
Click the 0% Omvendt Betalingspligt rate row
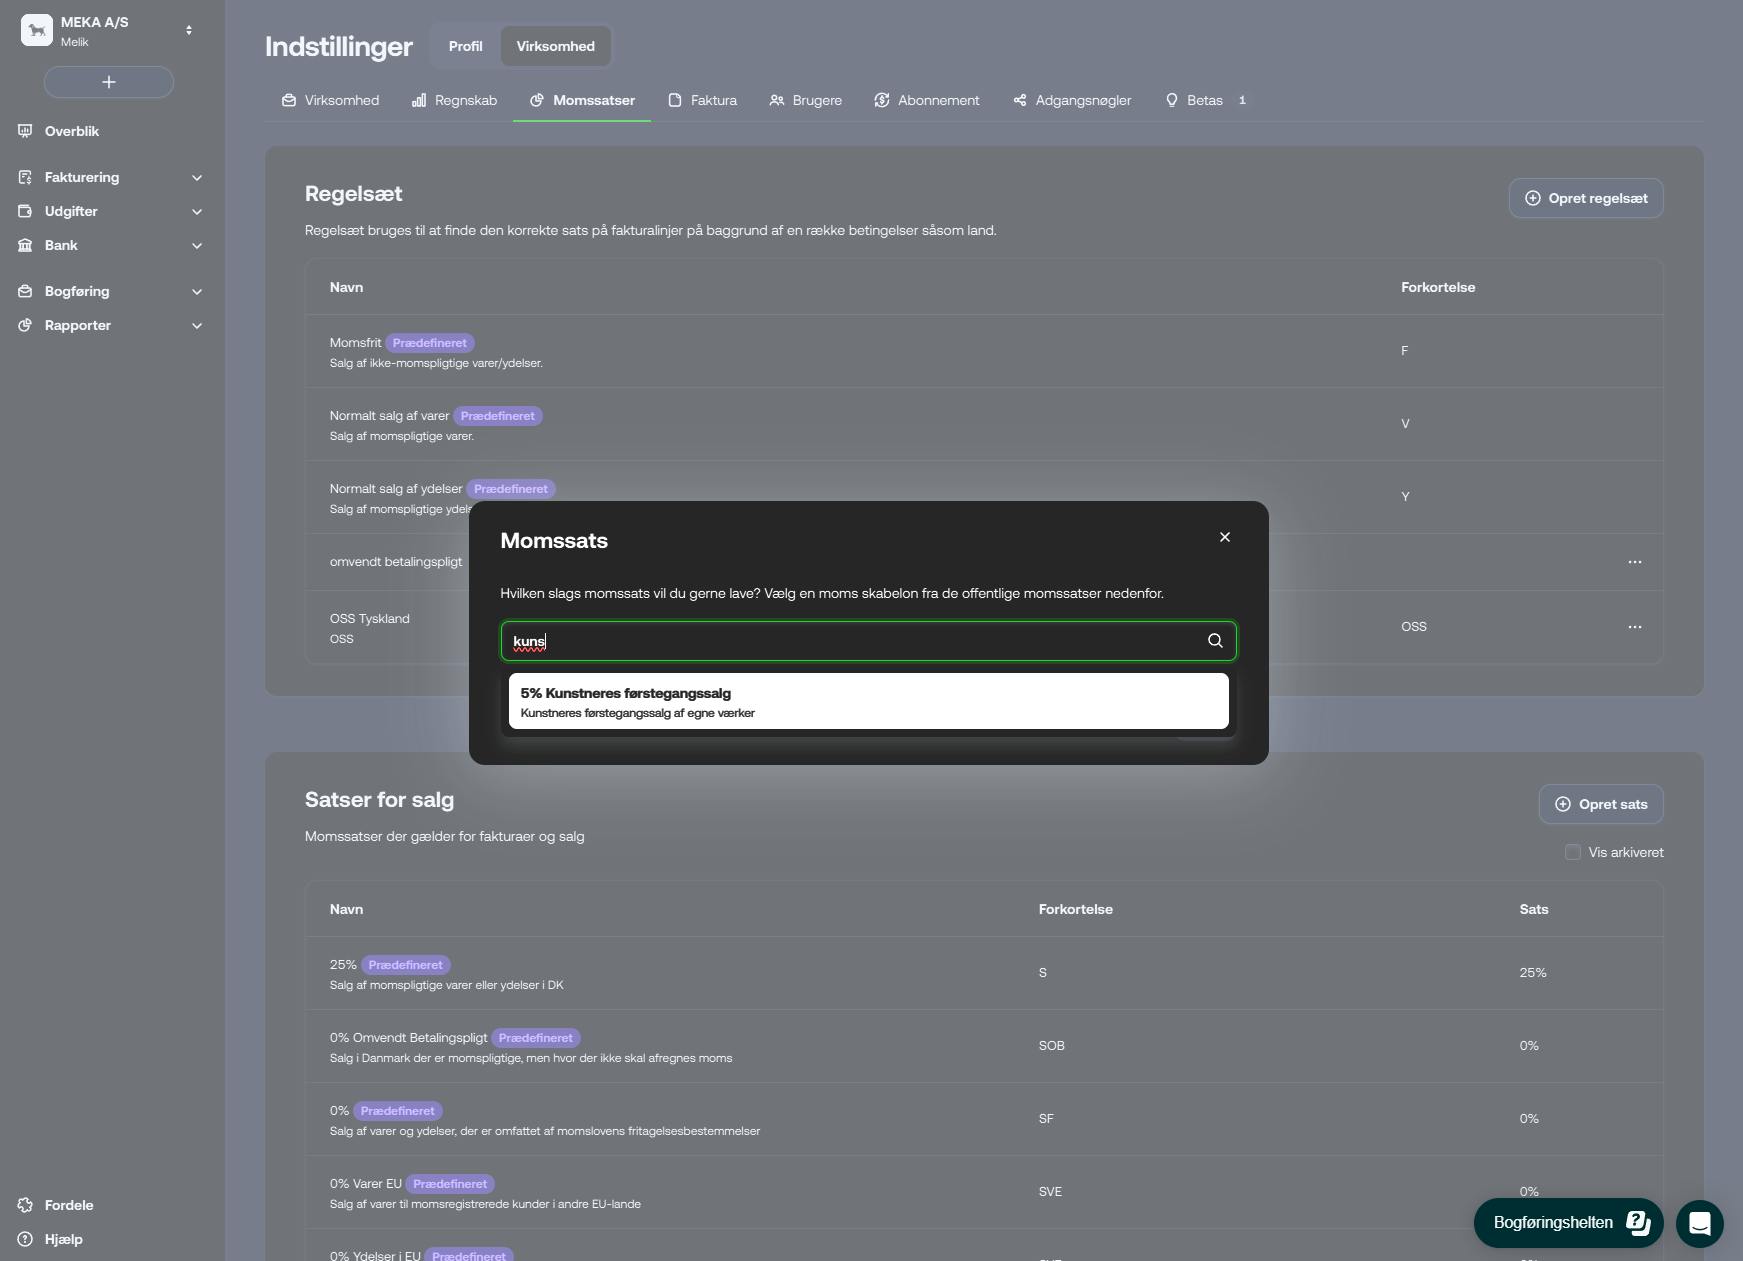pyautogui.click(x=984, y=1046)
